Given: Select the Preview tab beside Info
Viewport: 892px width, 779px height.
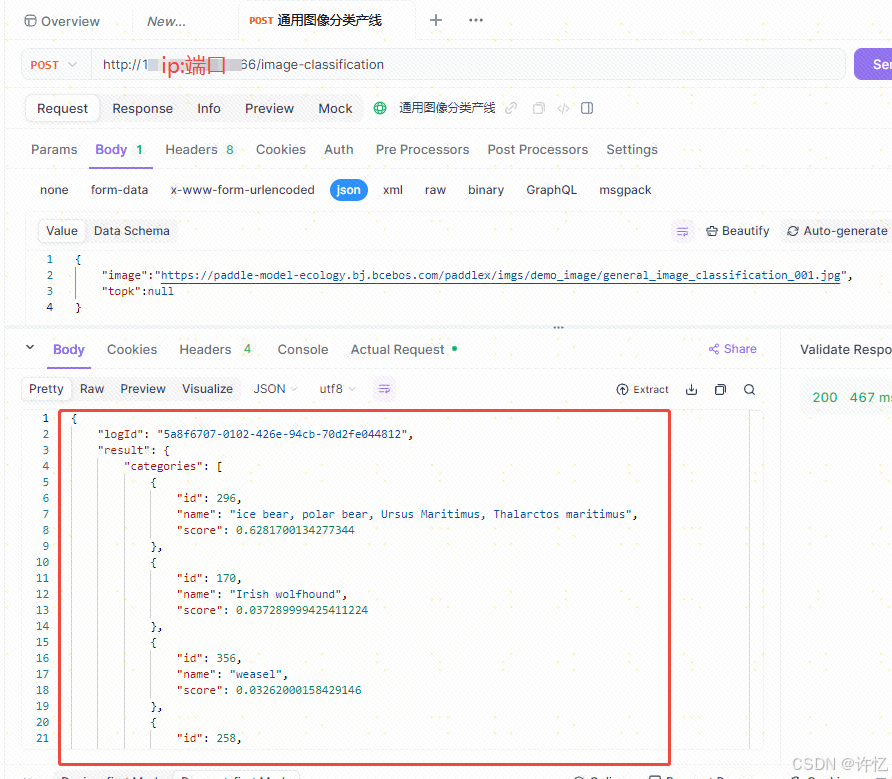Looking at the screenshot, I should (x=269, y=108).
